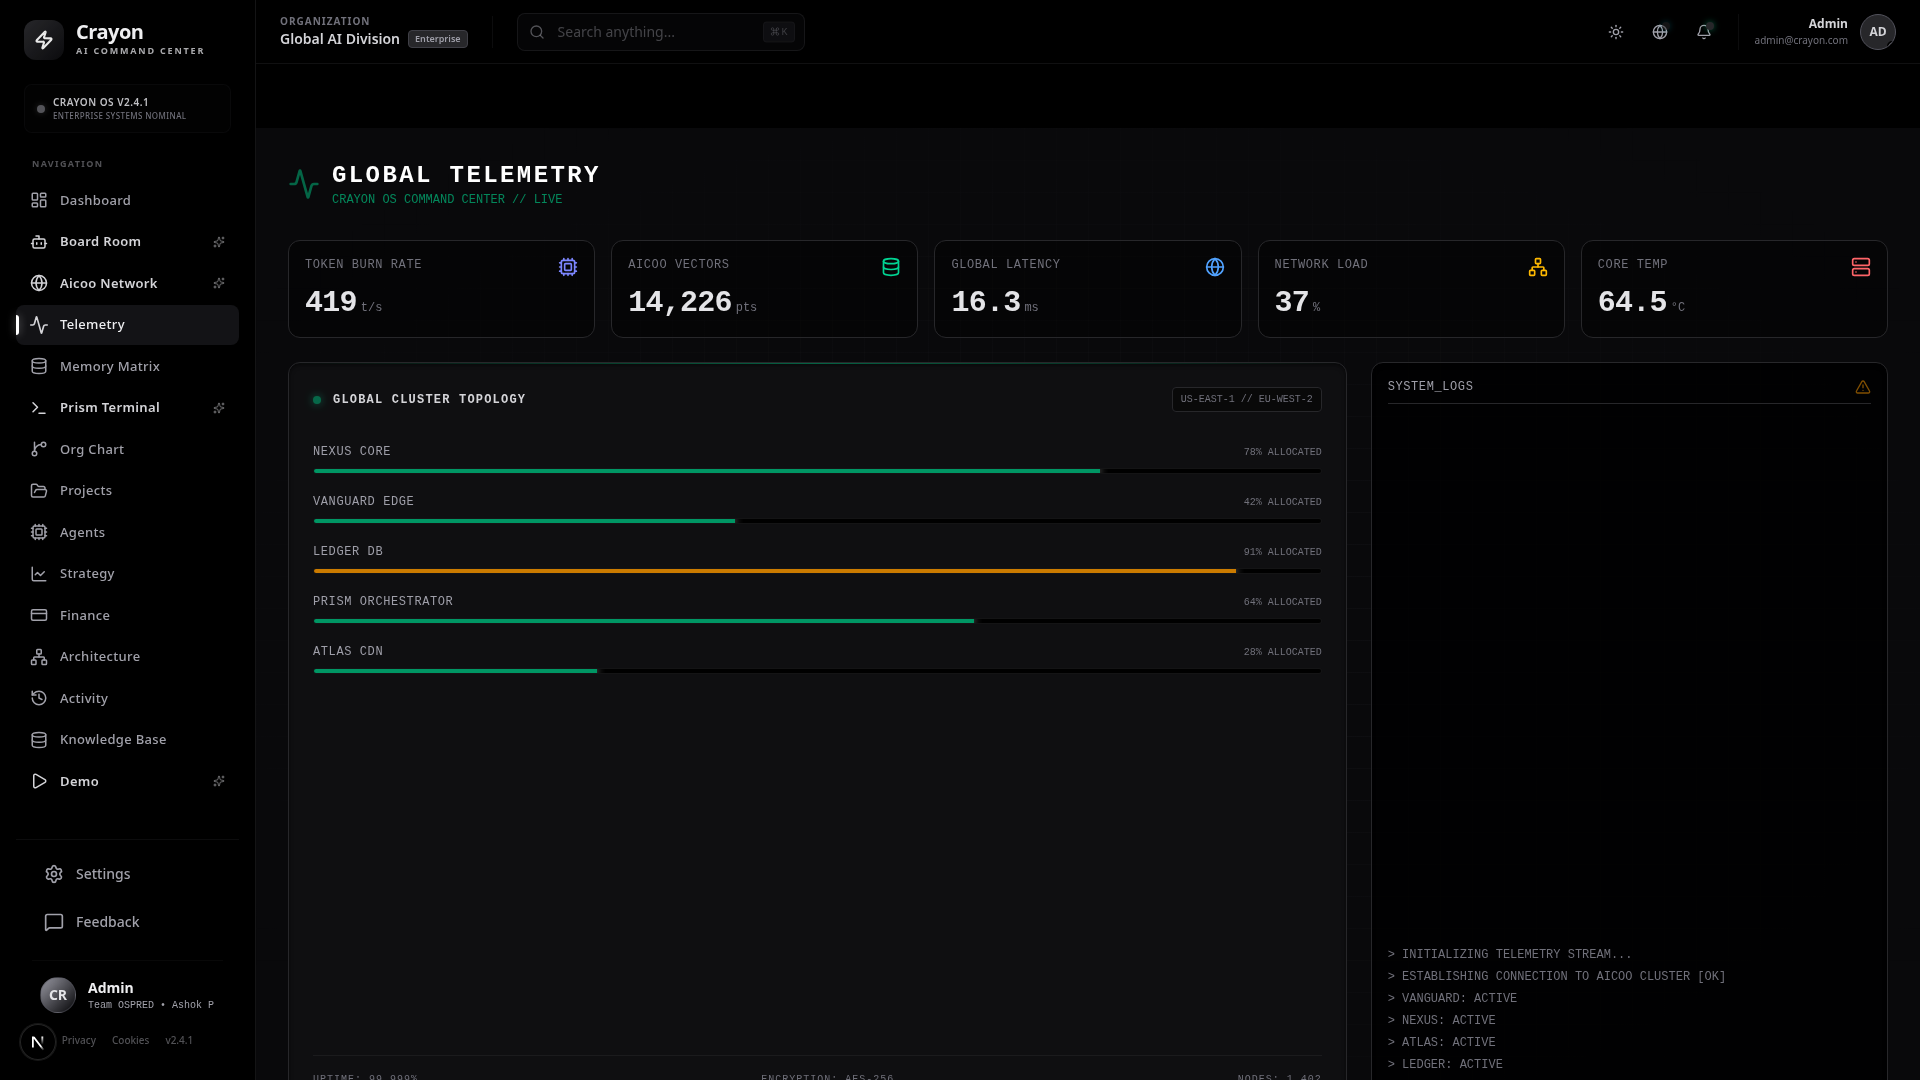Focus the Search anything field

click(x=660, y=32)
